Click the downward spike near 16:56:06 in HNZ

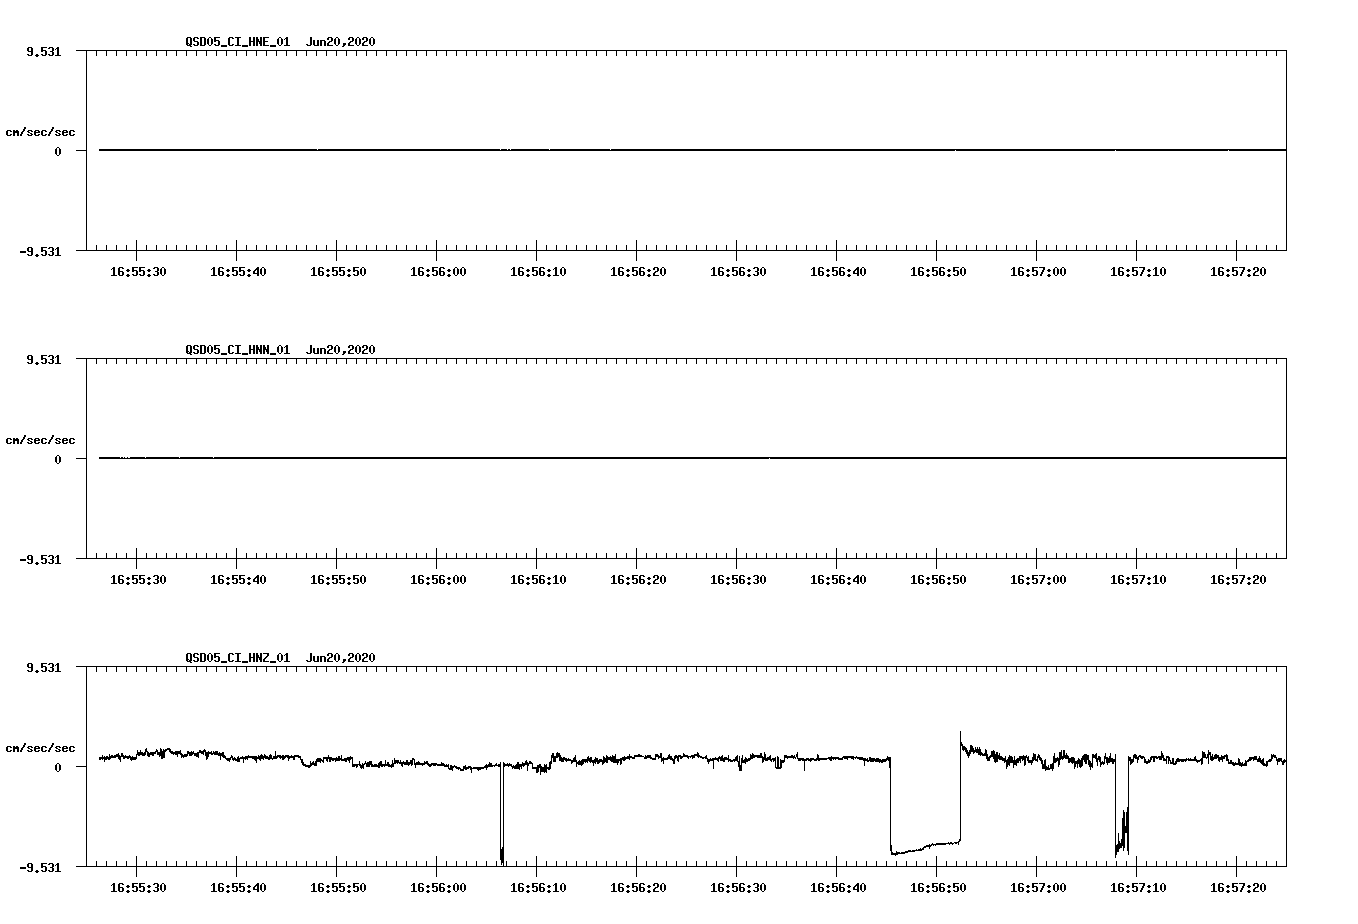click(x=502, y=815)
